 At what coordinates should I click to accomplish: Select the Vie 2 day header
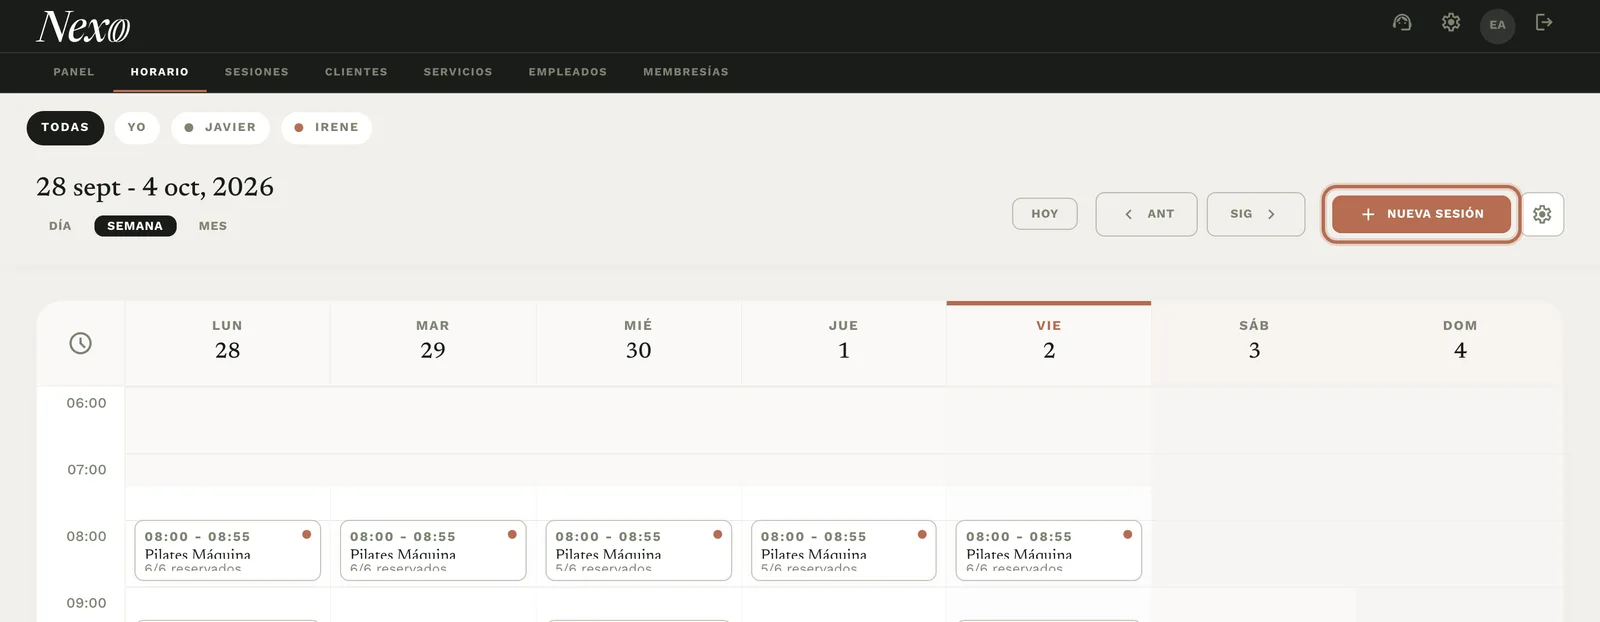pos(1049,342)
